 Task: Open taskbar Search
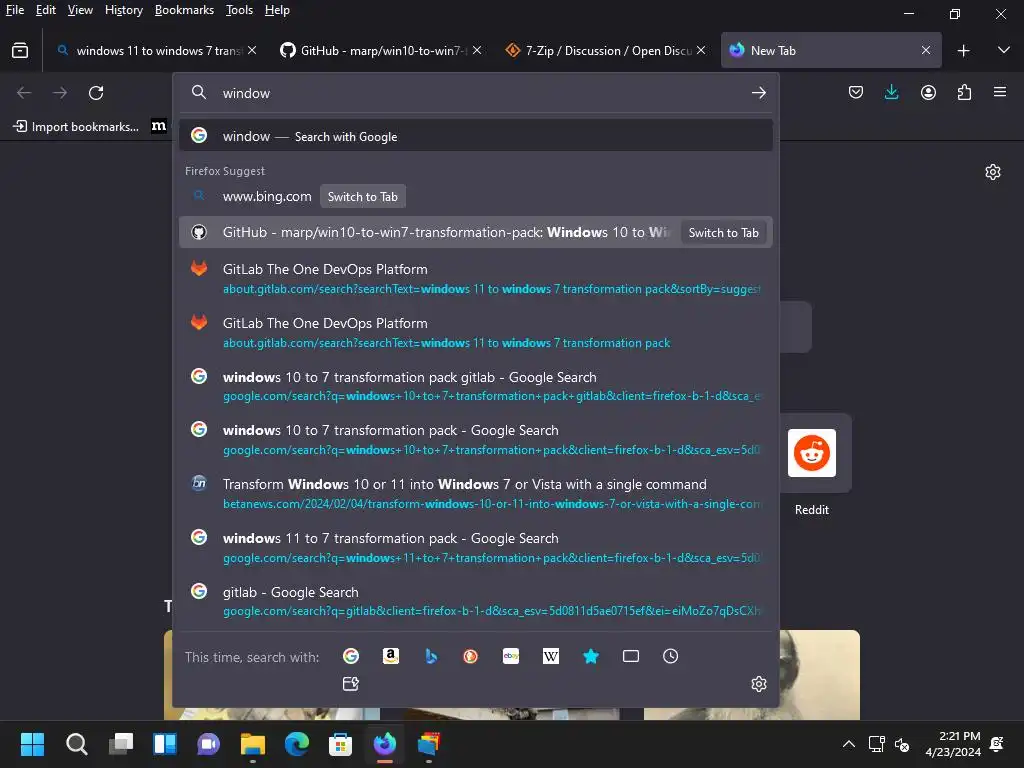[76, 744]
